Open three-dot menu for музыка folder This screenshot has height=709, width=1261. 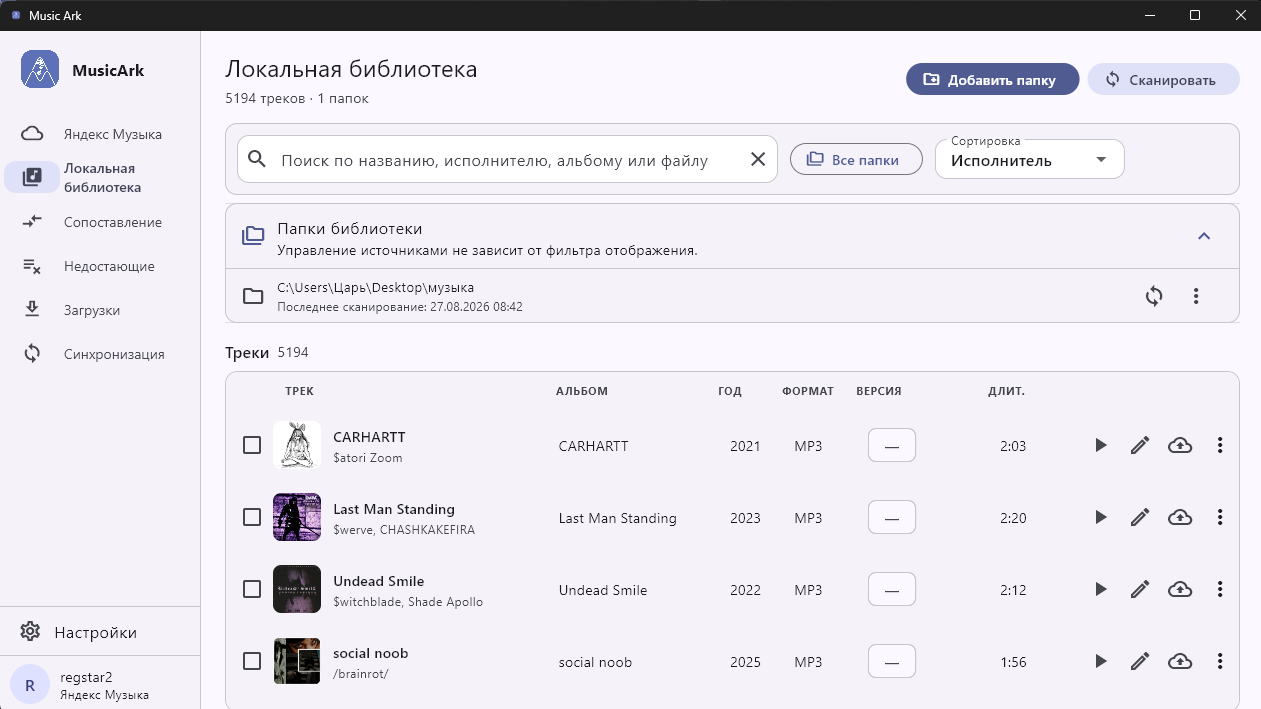1196,296
